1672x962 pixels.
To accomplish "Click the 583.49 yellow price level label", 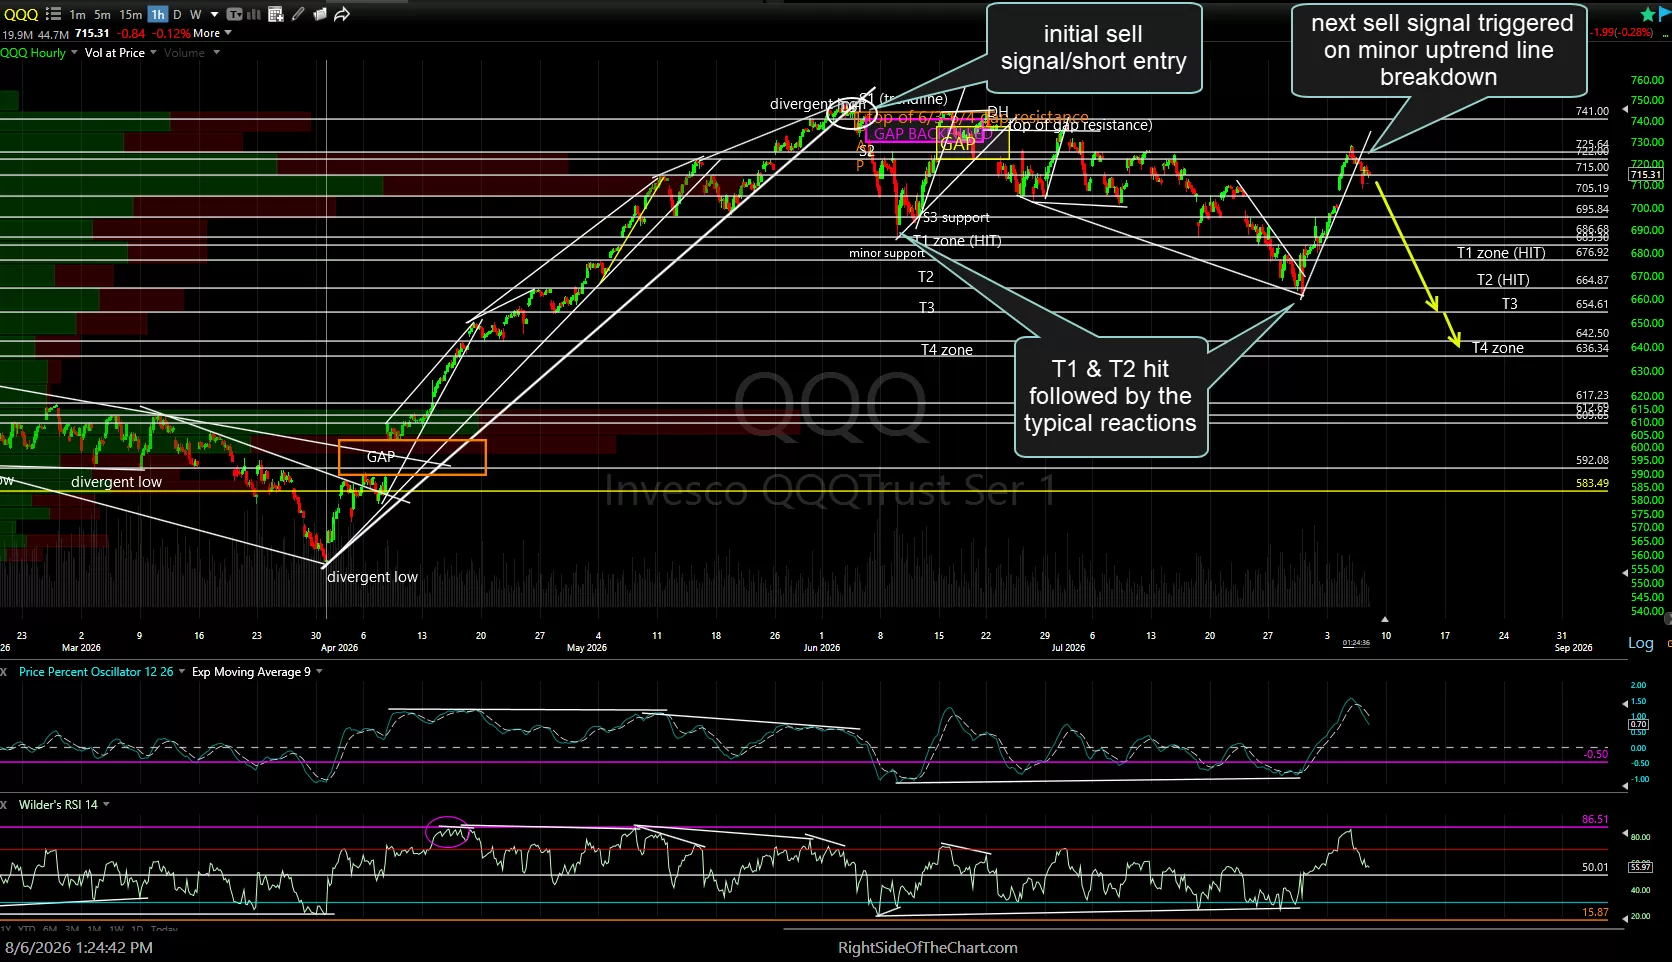I will 1592,483.
